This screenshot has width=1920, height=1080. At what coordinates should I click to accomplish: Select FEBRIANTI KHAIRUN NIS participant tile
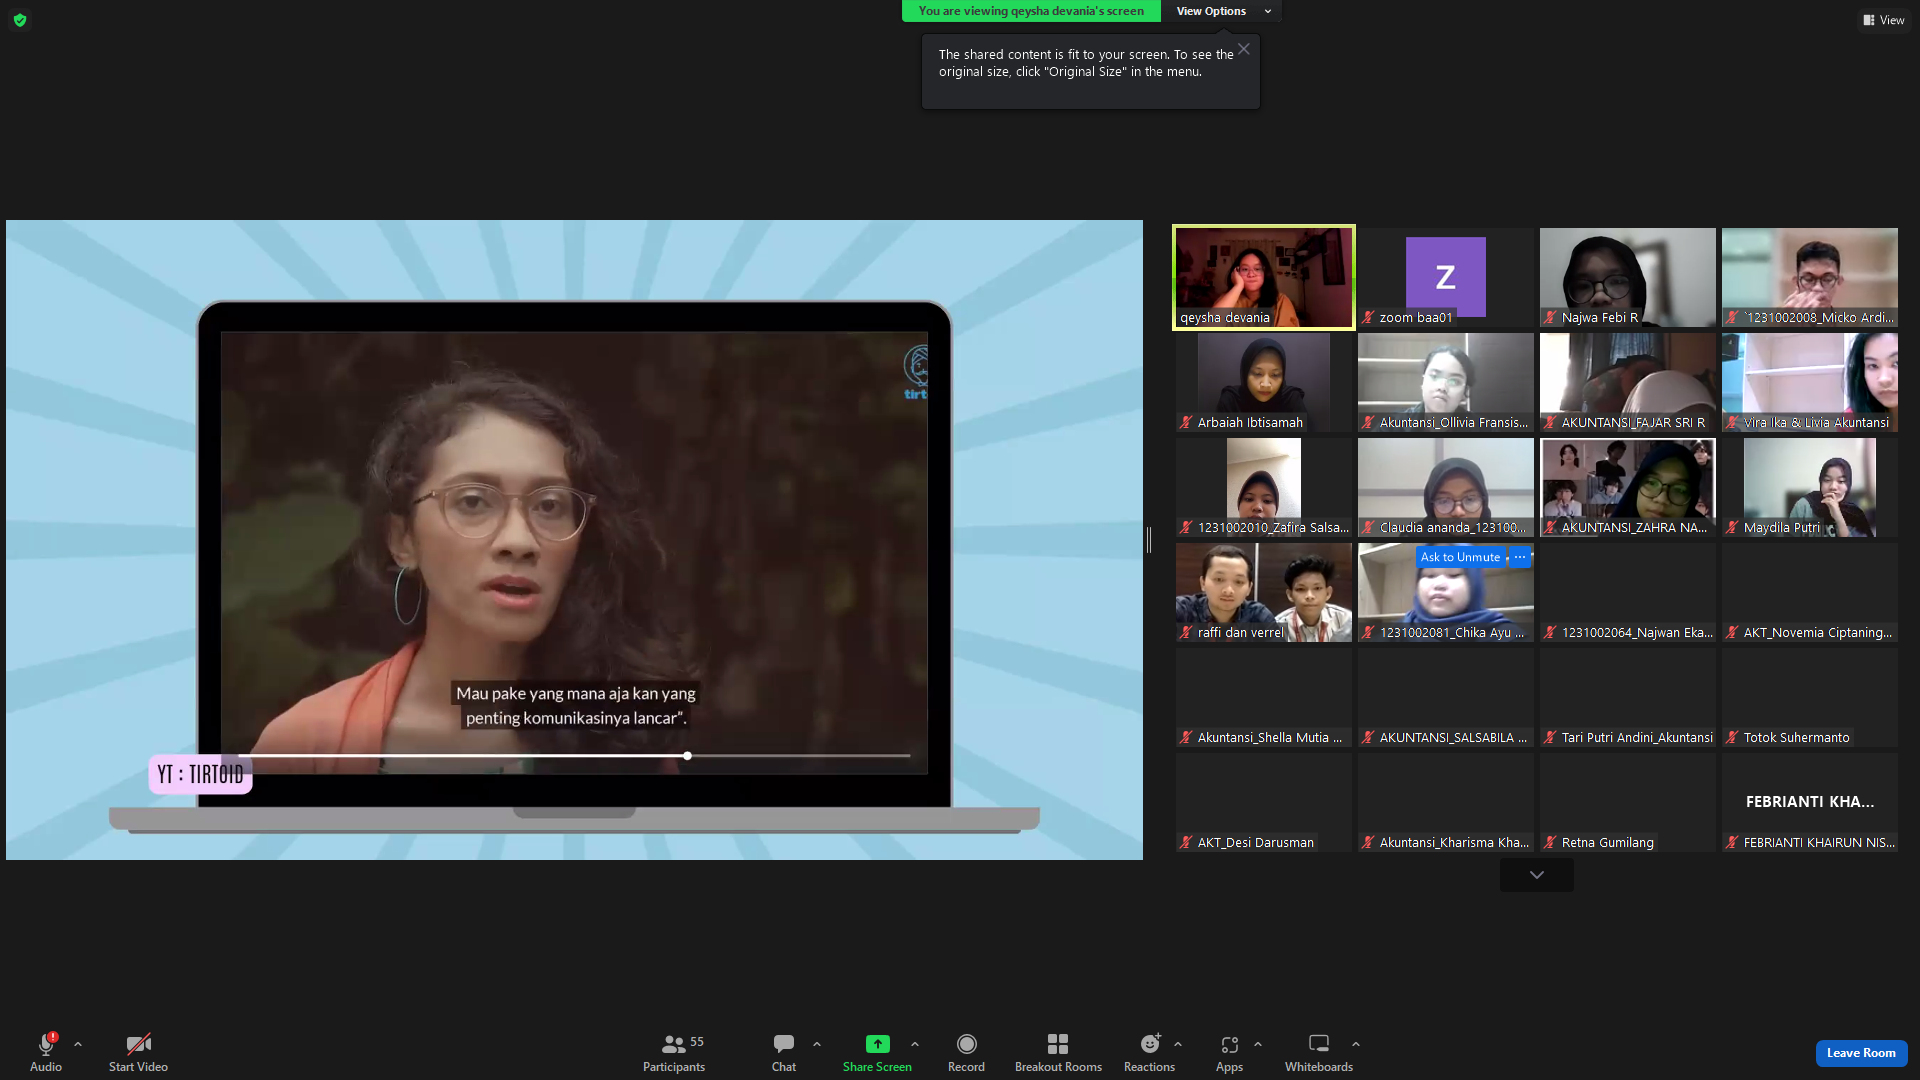tap(1810, 802)
